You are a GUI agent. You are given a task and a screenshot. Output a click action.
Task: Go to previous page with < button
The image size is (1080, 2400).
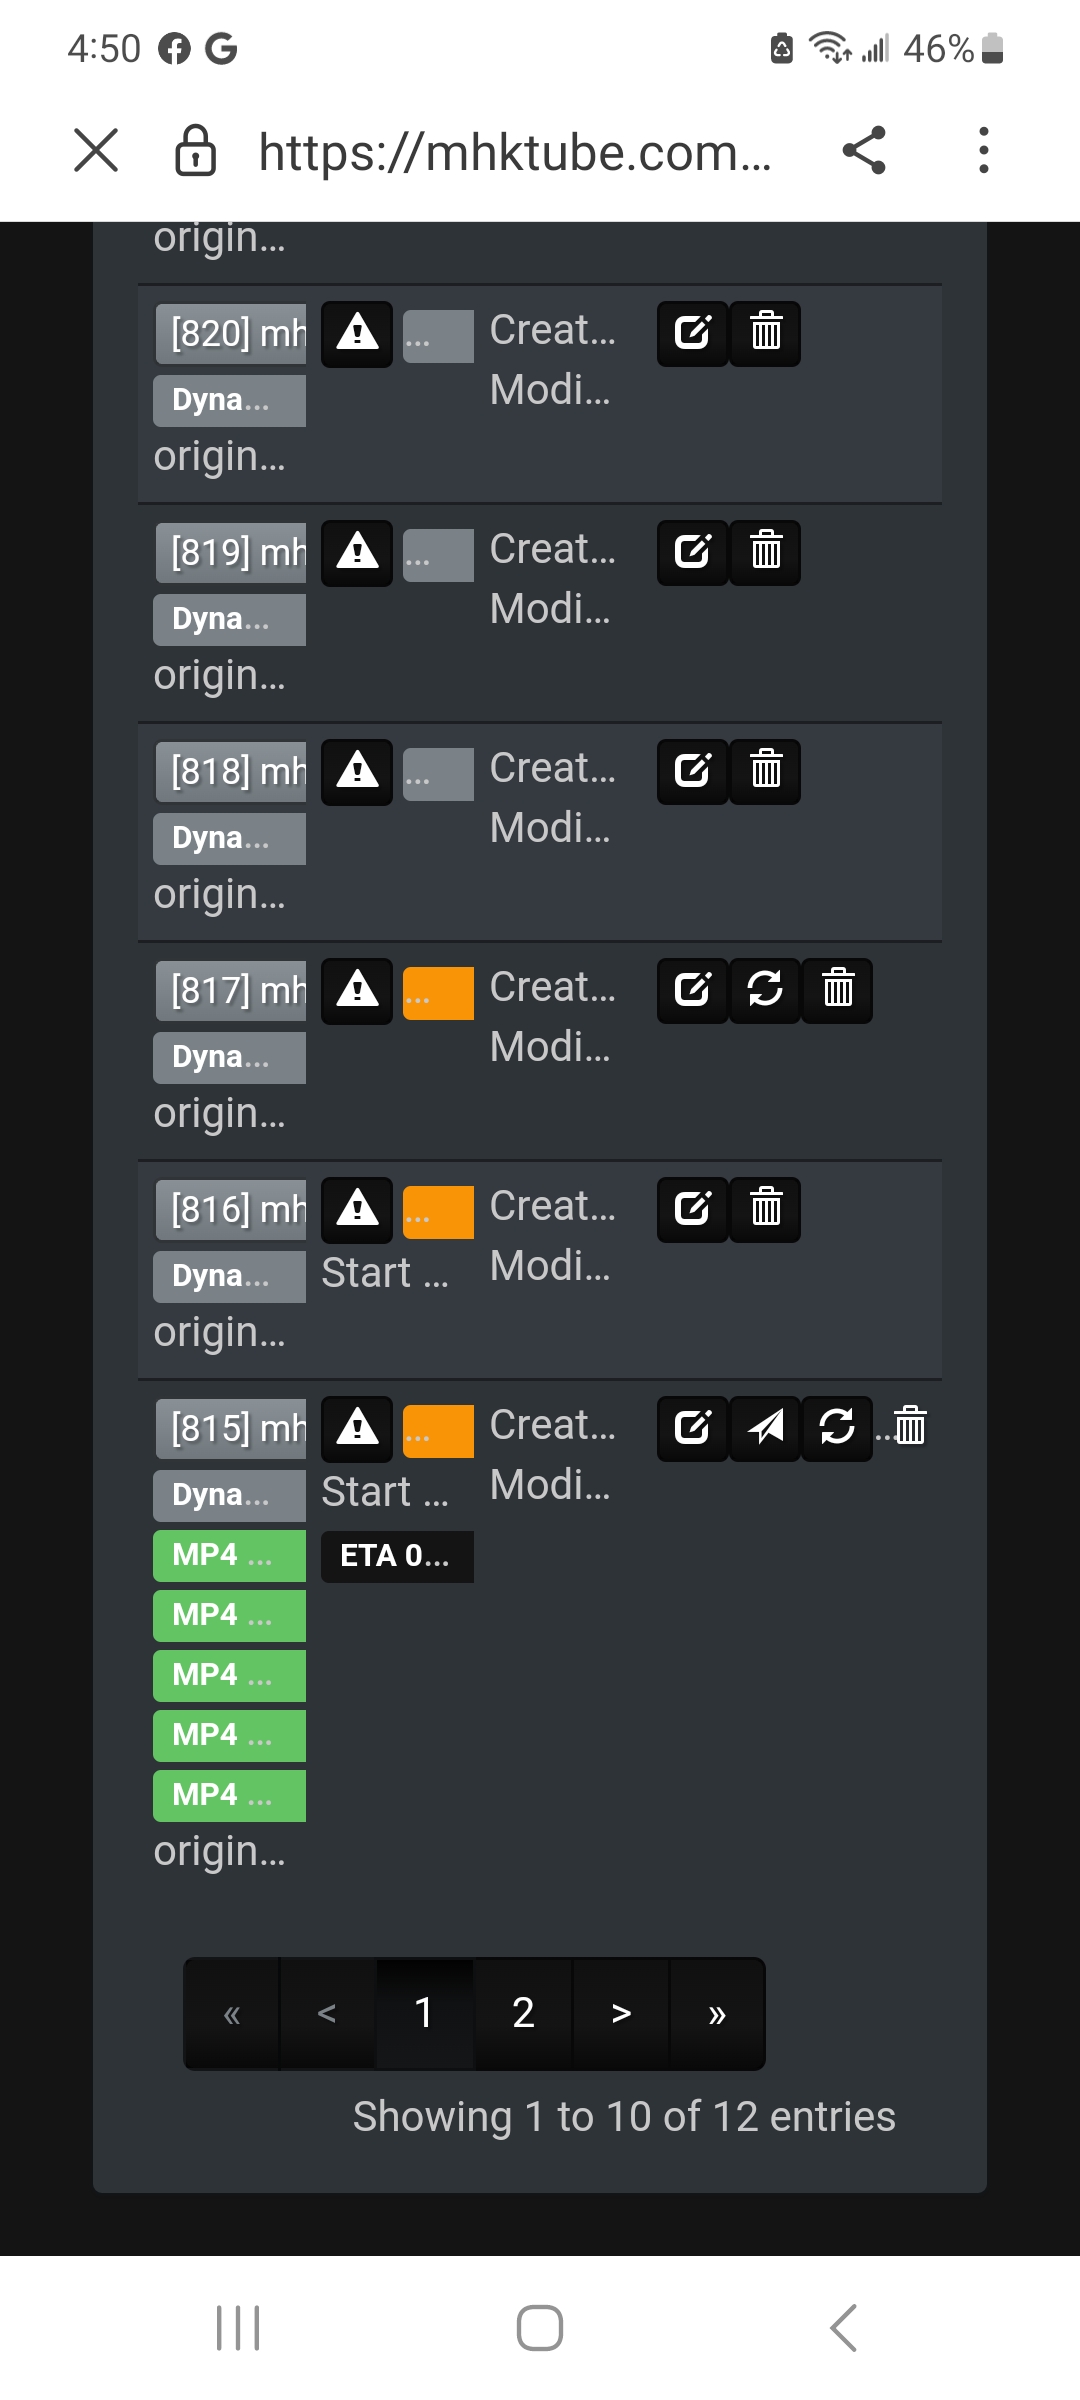point(327,2014)
